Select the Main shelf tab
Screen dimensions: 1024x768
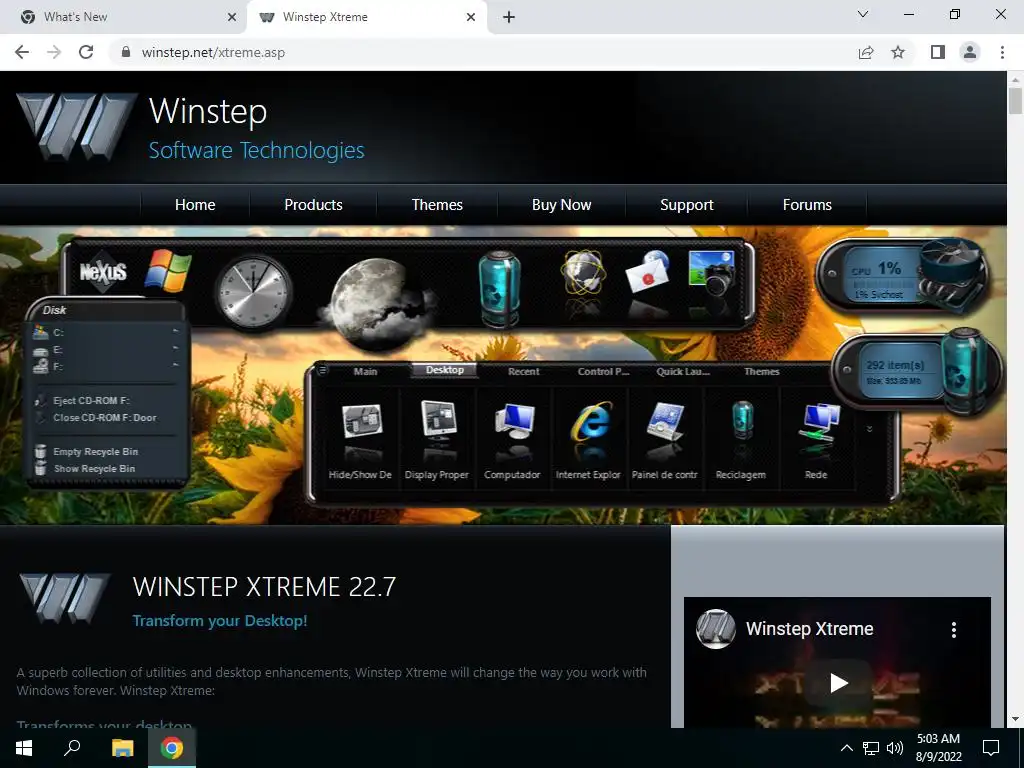tap(366, 371)
